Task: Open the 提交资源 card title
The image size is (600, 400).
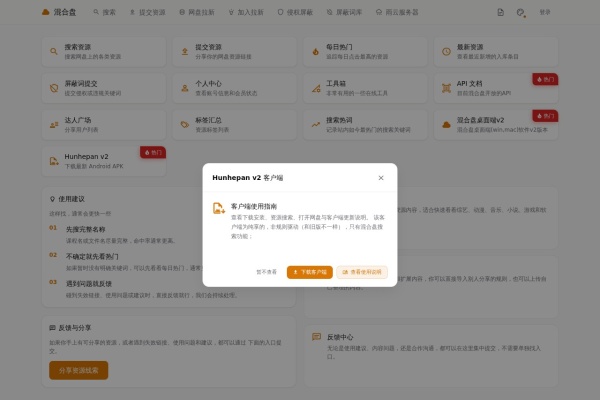Action: 209,47
